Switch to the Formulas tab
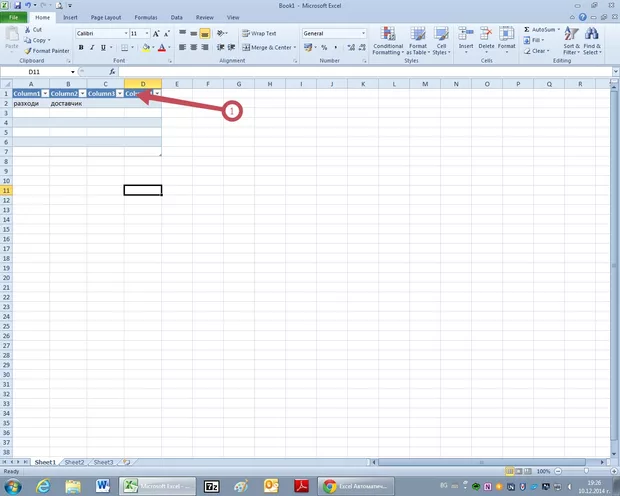This screenshot has width=620, height=496. tap(146, 17)
